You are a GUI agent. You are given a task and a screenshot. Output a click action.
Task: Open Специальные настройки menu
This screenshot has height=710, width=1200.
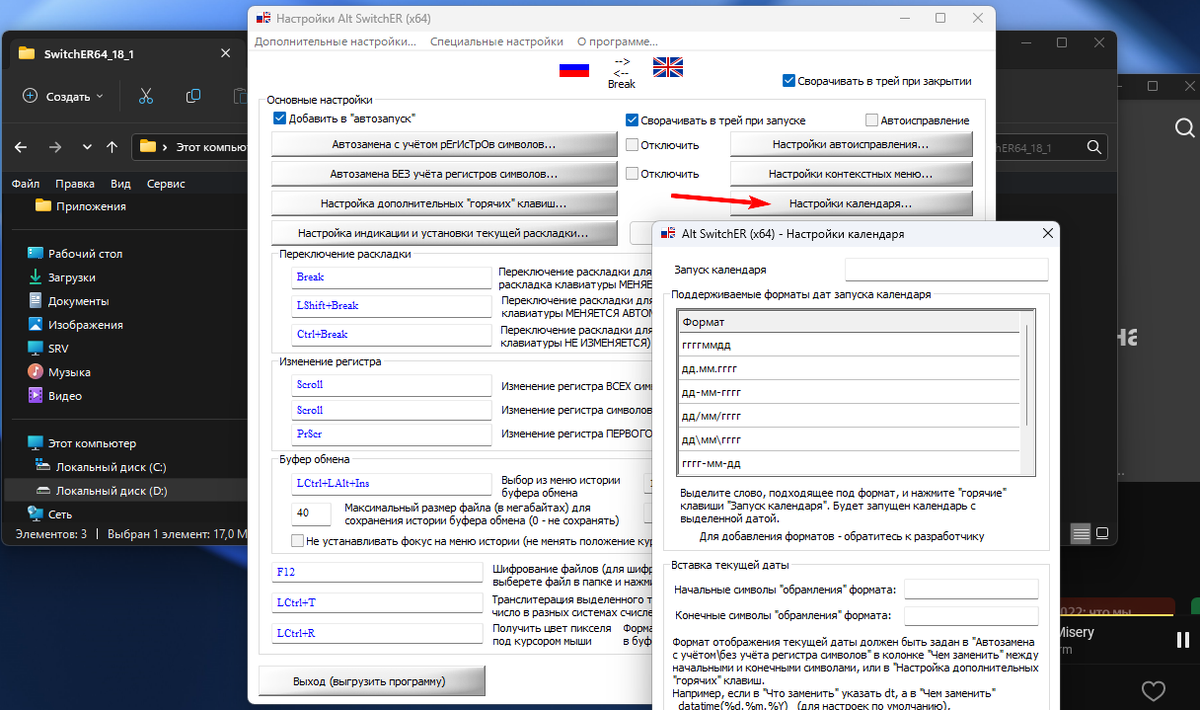pos(496,42)
